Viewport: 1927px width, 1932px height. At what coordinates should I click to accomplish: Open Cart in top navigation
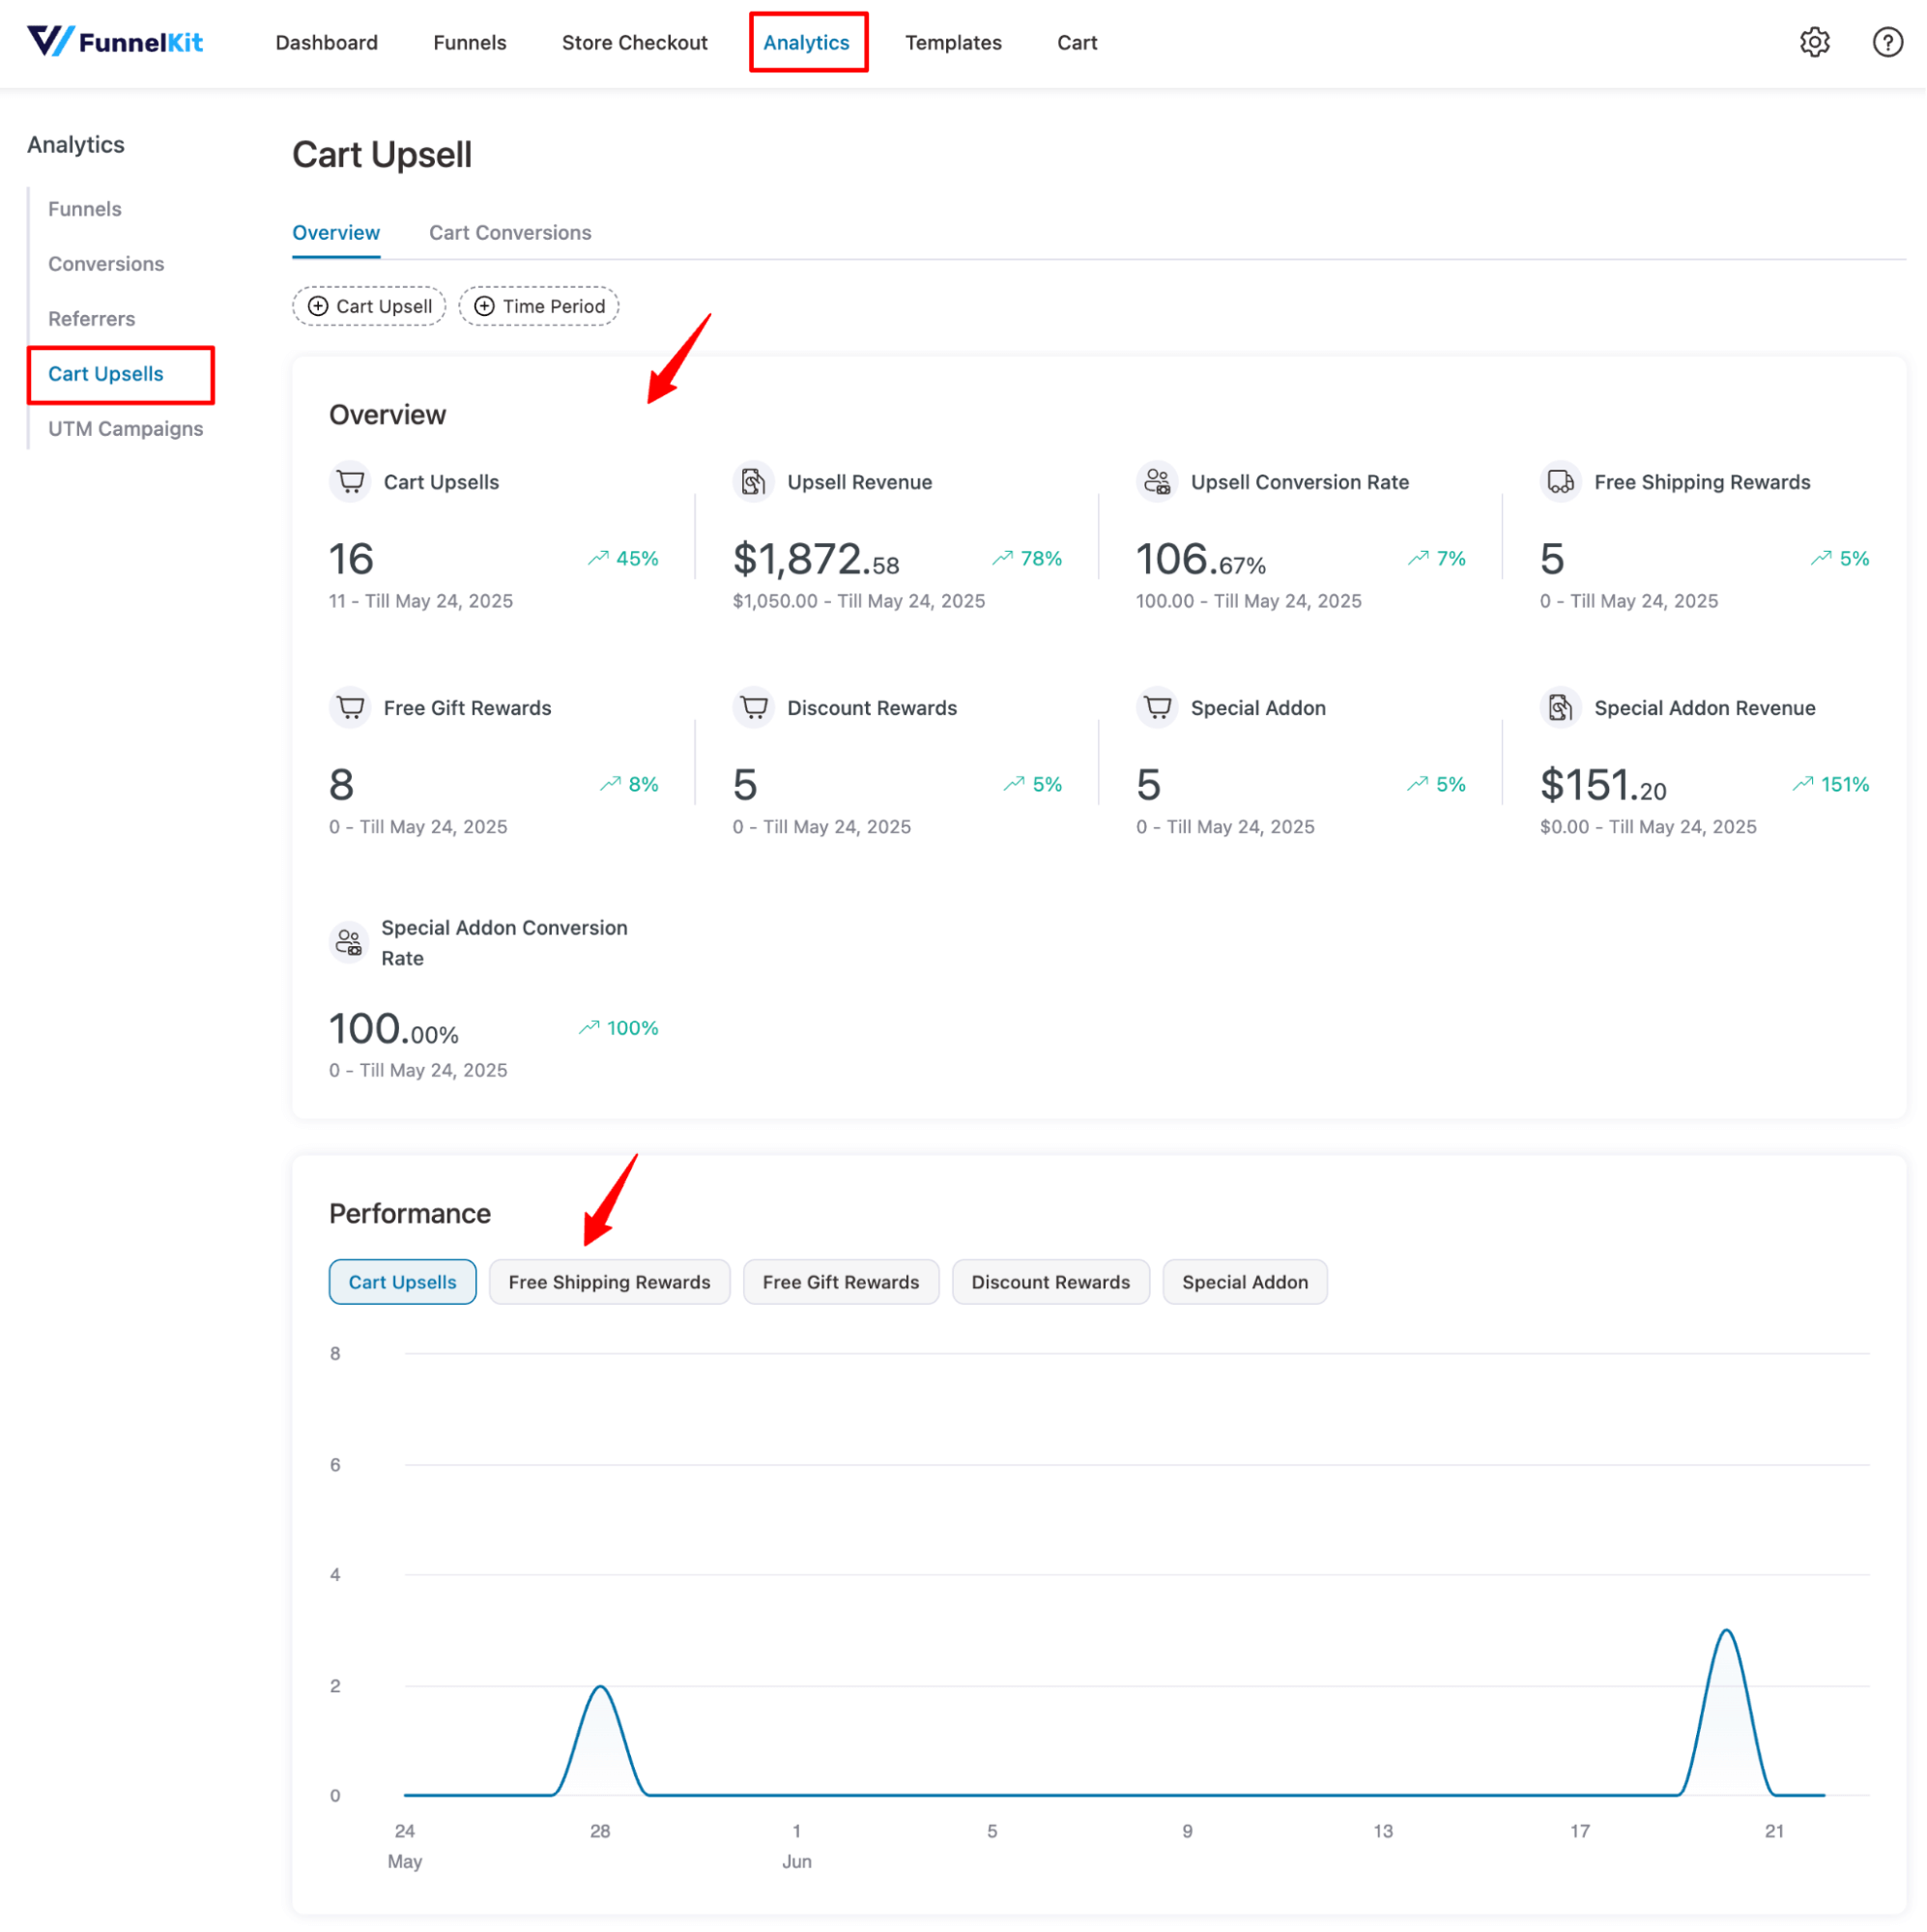[1077, 43]
